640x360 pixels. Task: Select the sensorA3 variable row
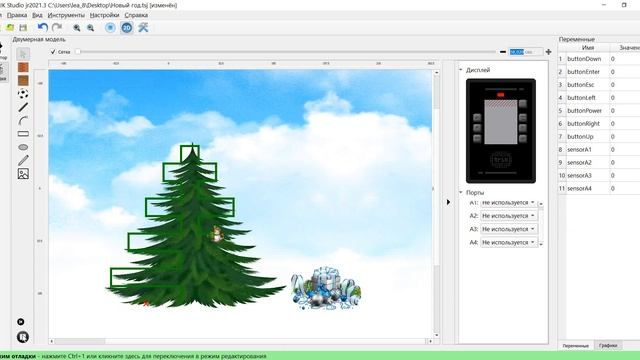point(599,176)
